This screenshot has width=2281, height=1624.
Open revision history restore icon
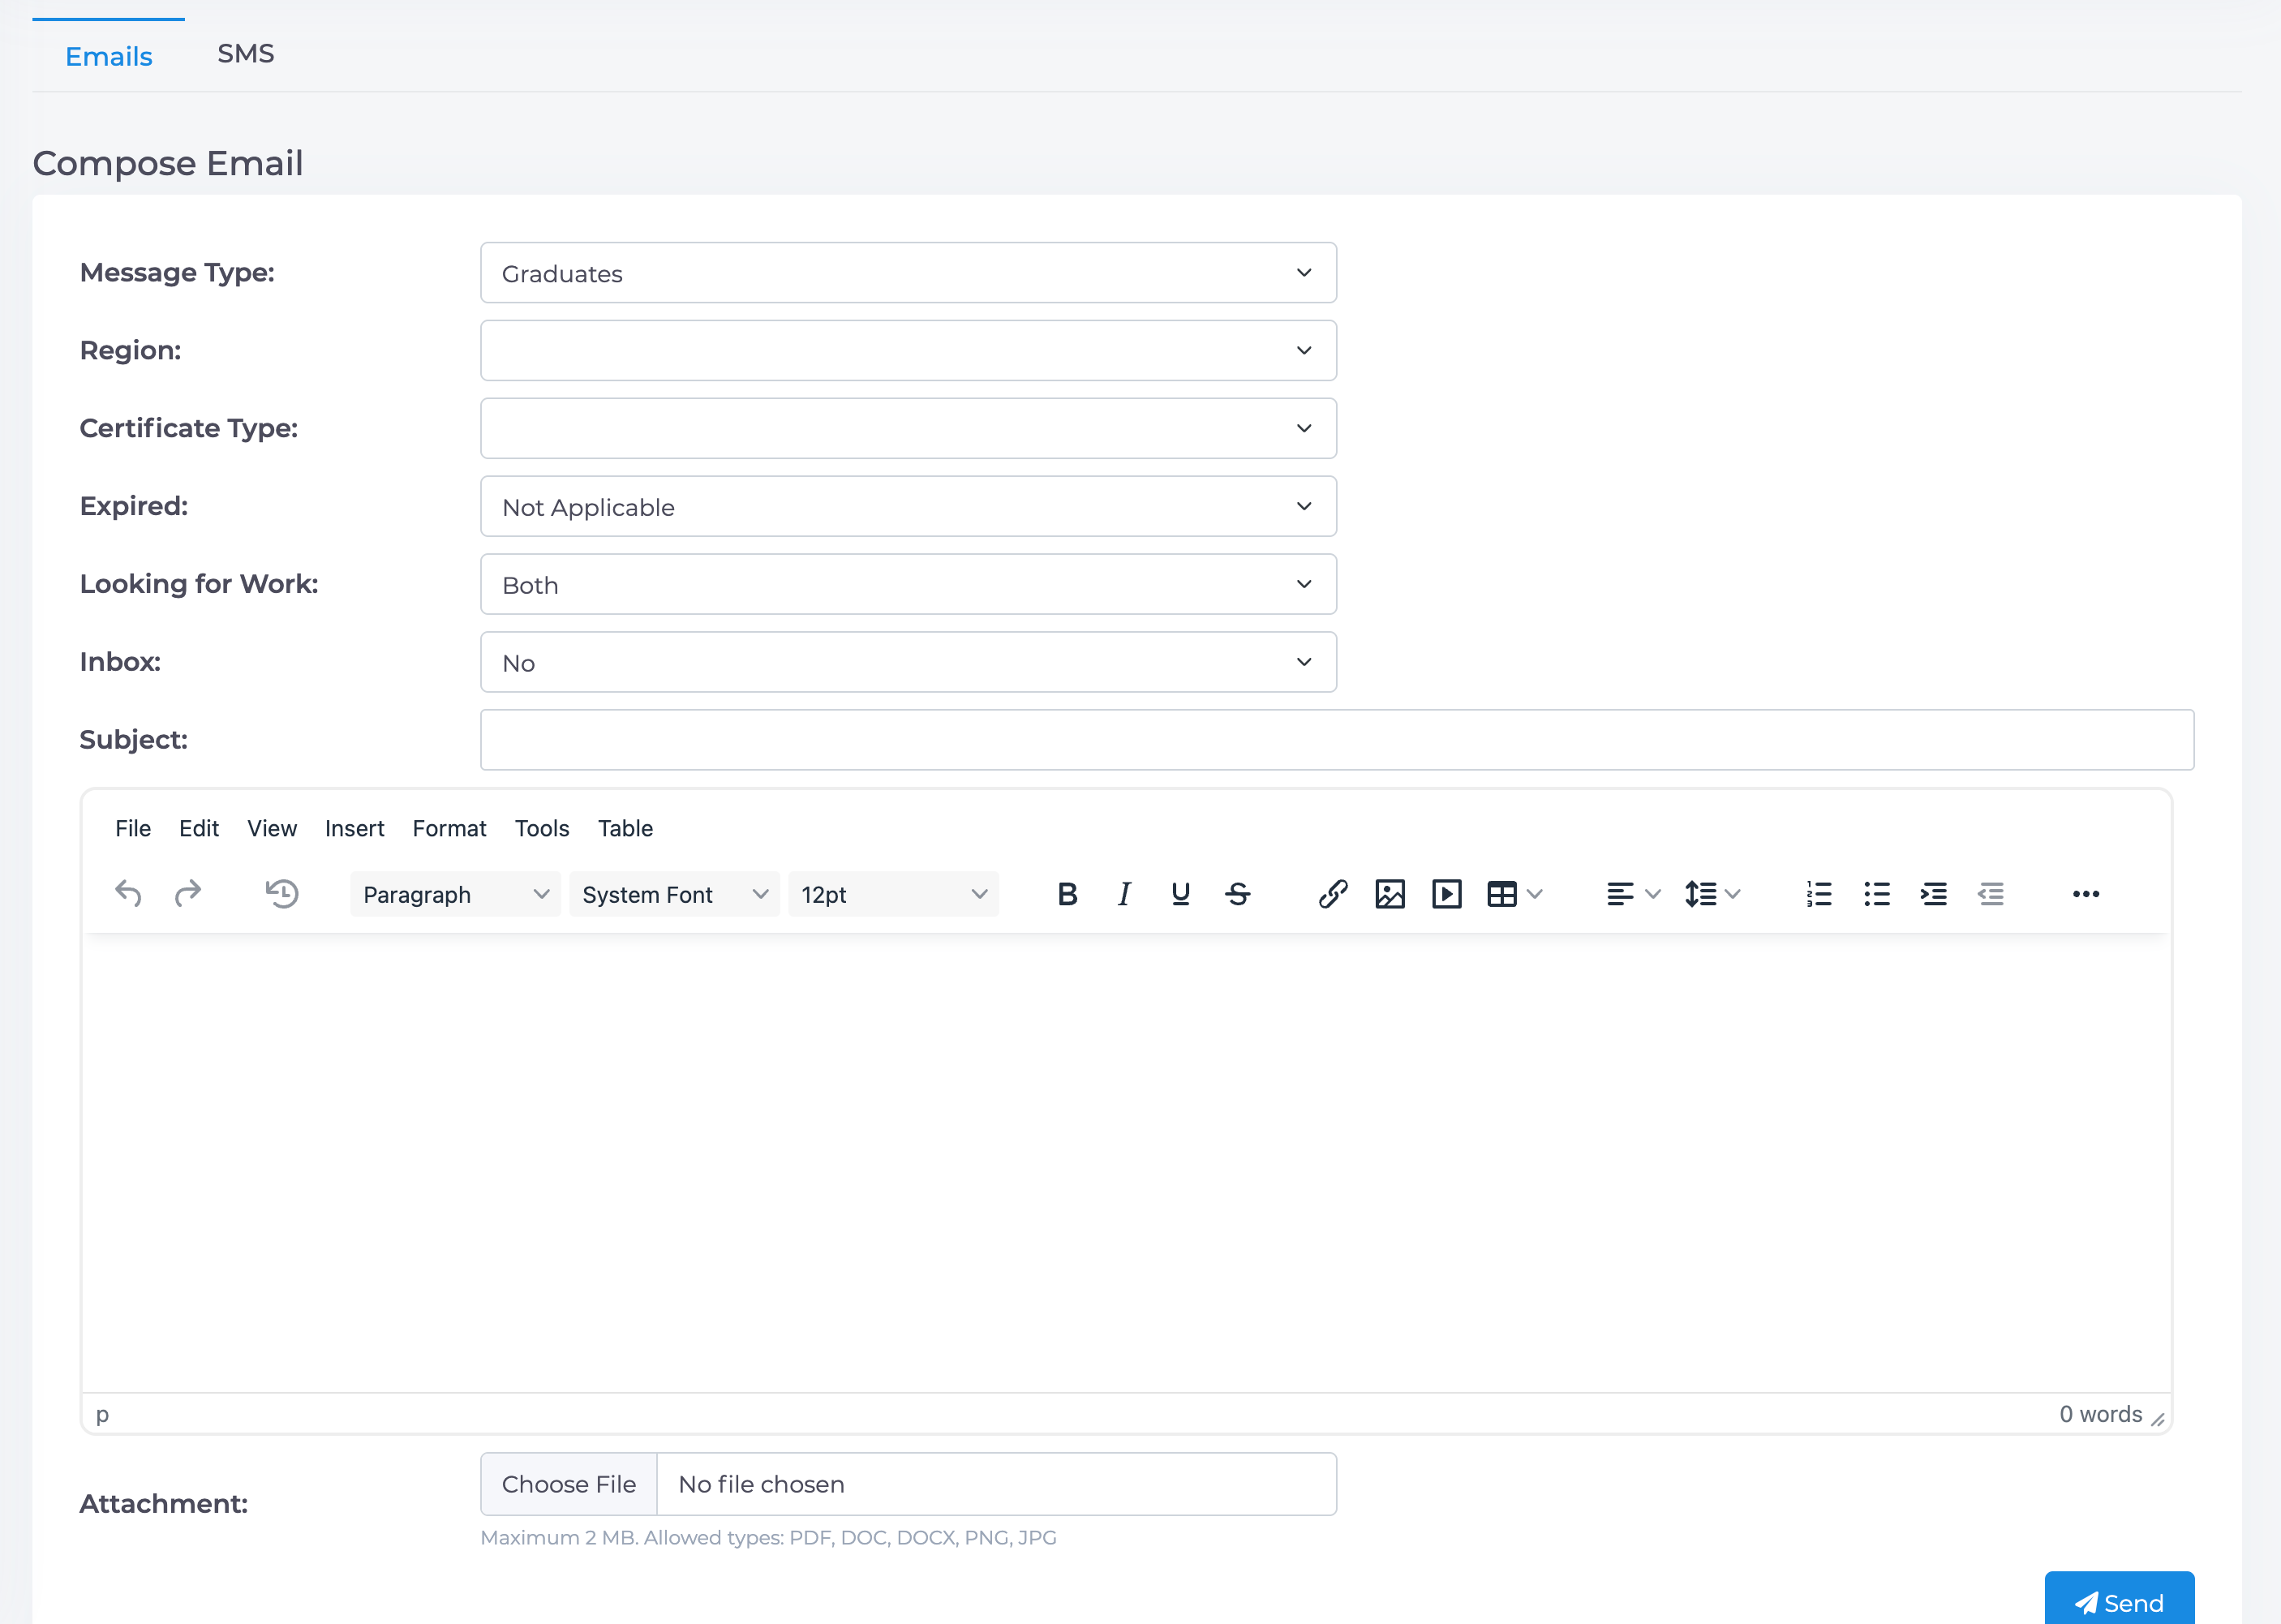tap(282, 893)
